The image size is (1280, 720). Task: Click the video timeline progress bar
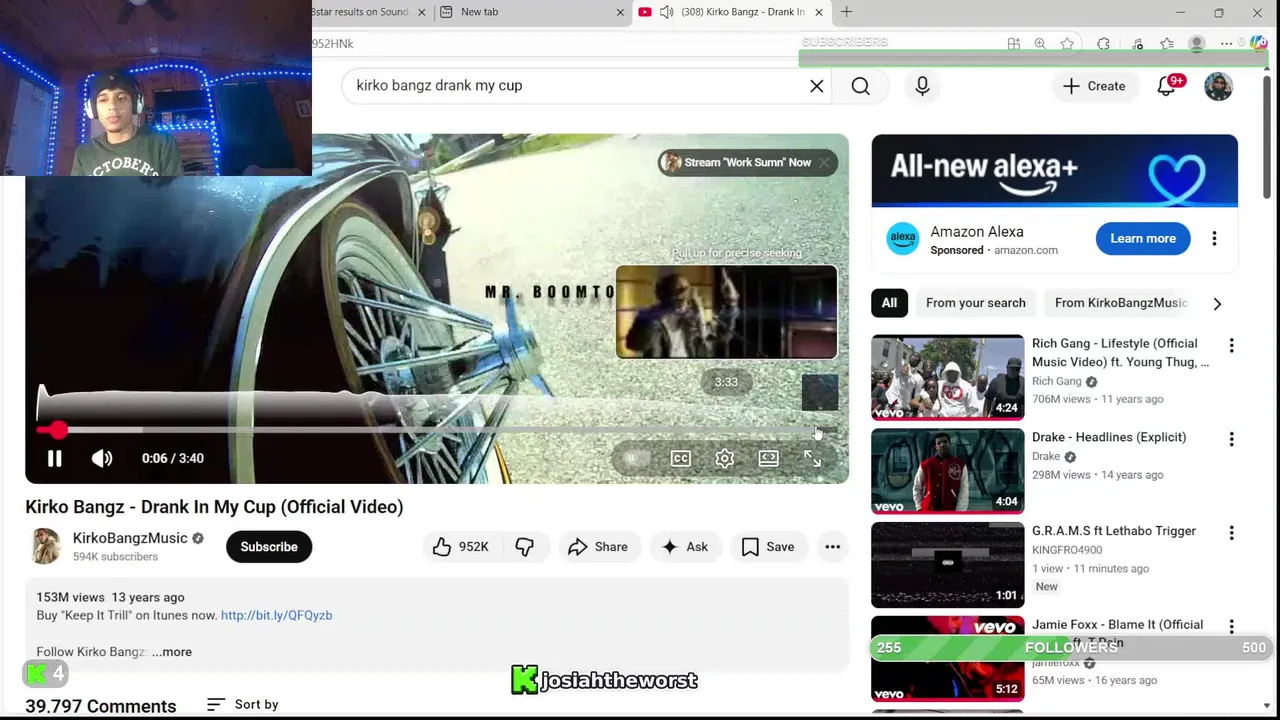click(437, 430)
